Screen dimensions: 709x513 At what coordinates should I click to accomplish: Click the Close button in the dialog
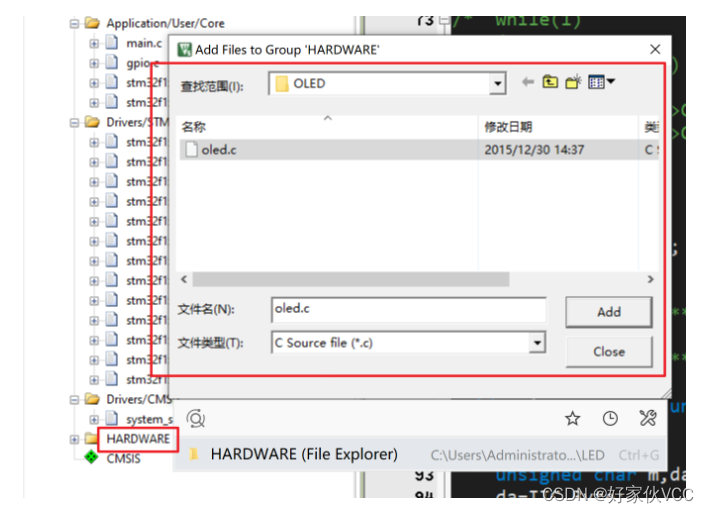(609, 351)
